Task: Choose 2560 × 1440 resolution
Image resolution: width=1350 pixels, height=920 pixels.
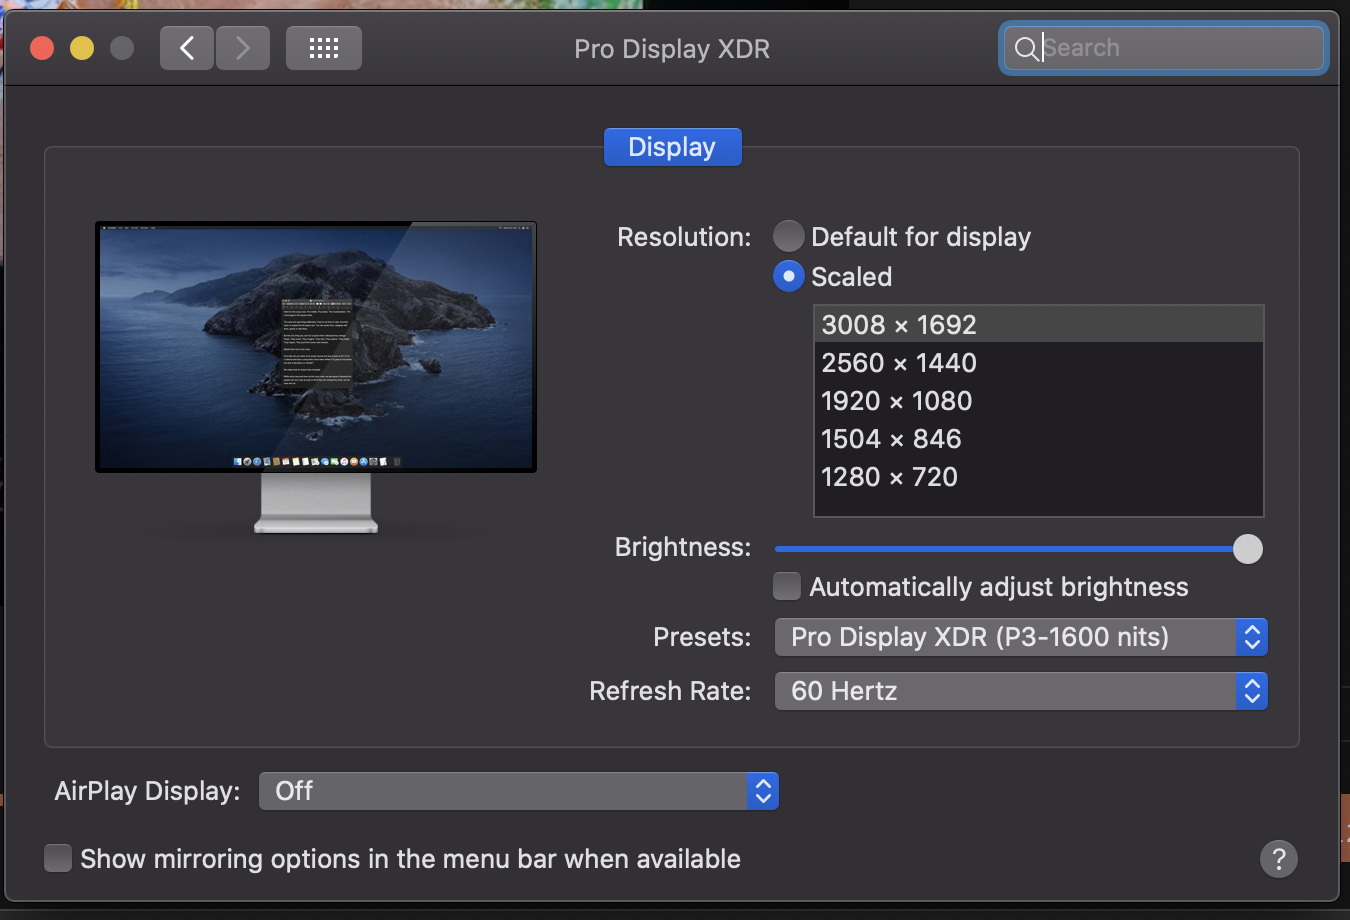Action: [1039, 363]
